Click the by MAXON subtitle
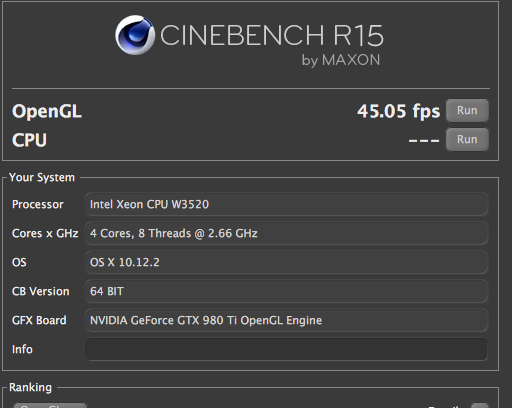The image size is (512, 408). (x=341, y=60)
